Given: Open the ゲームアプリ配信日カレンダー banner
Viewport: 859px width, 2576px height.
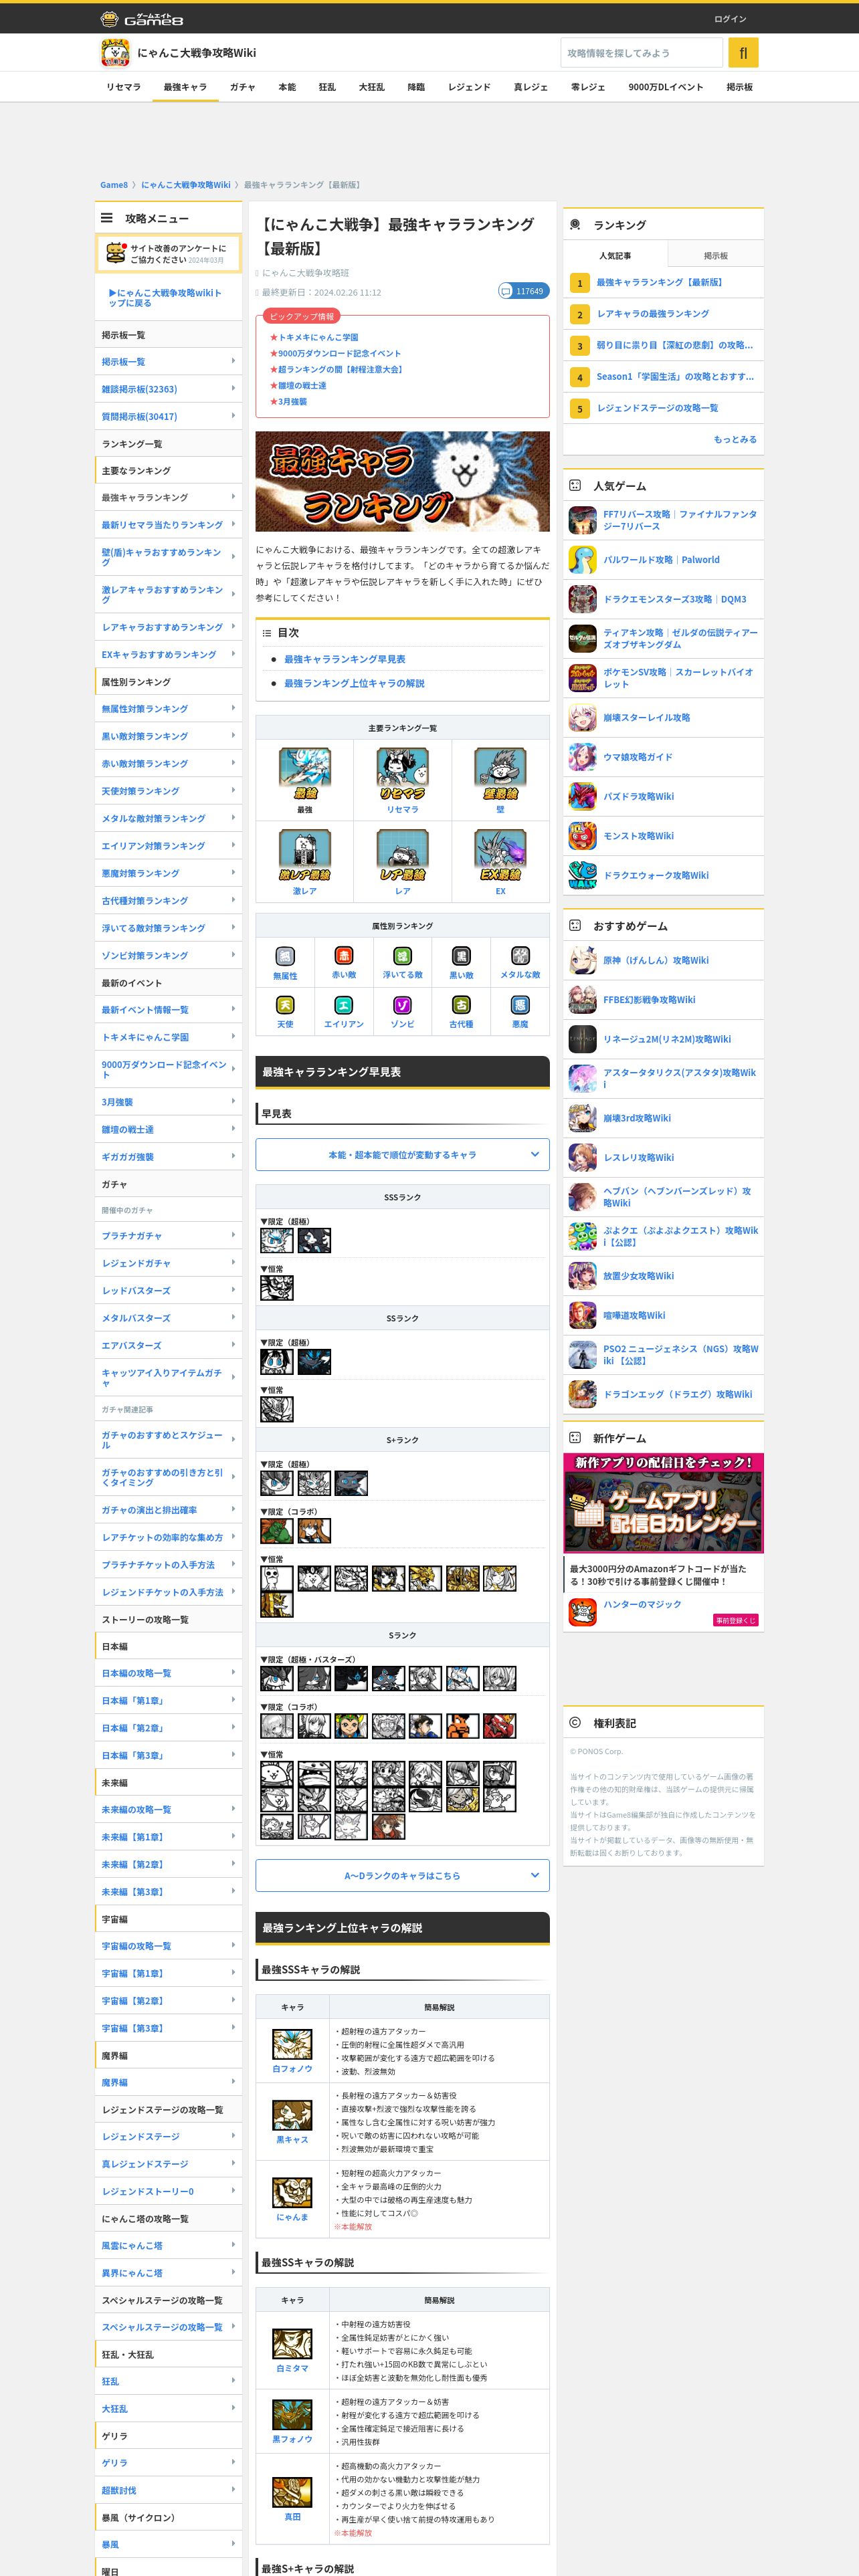Looking at the screenshot, I should tap(663, 1502).
